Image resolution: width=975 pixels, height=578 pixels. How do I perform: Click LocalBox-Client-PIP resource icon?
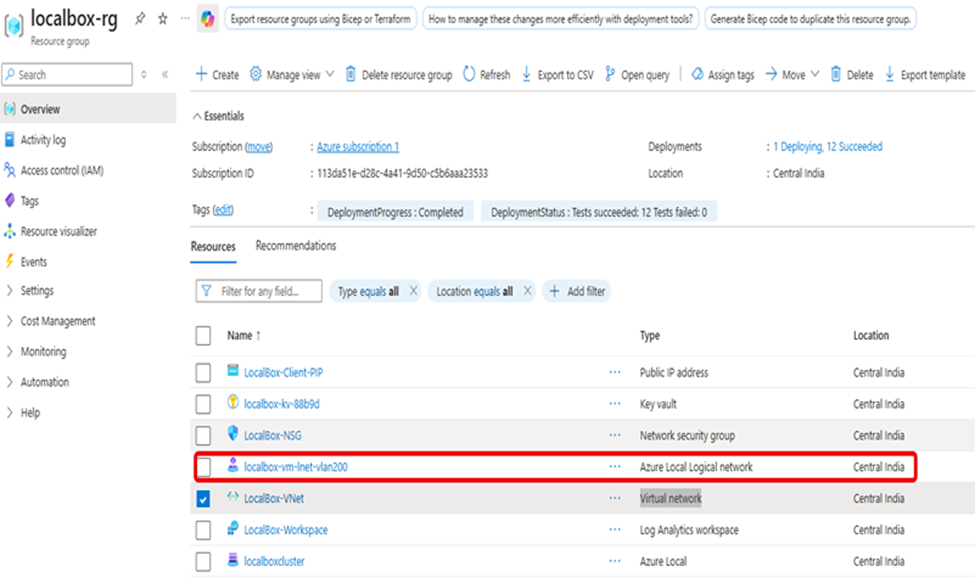click(233, 371)
